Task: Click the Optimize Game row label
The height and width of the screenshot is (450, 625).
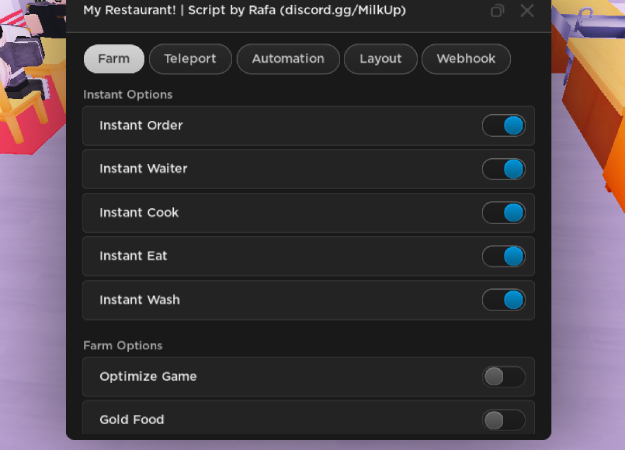Action: pos(148,377)
